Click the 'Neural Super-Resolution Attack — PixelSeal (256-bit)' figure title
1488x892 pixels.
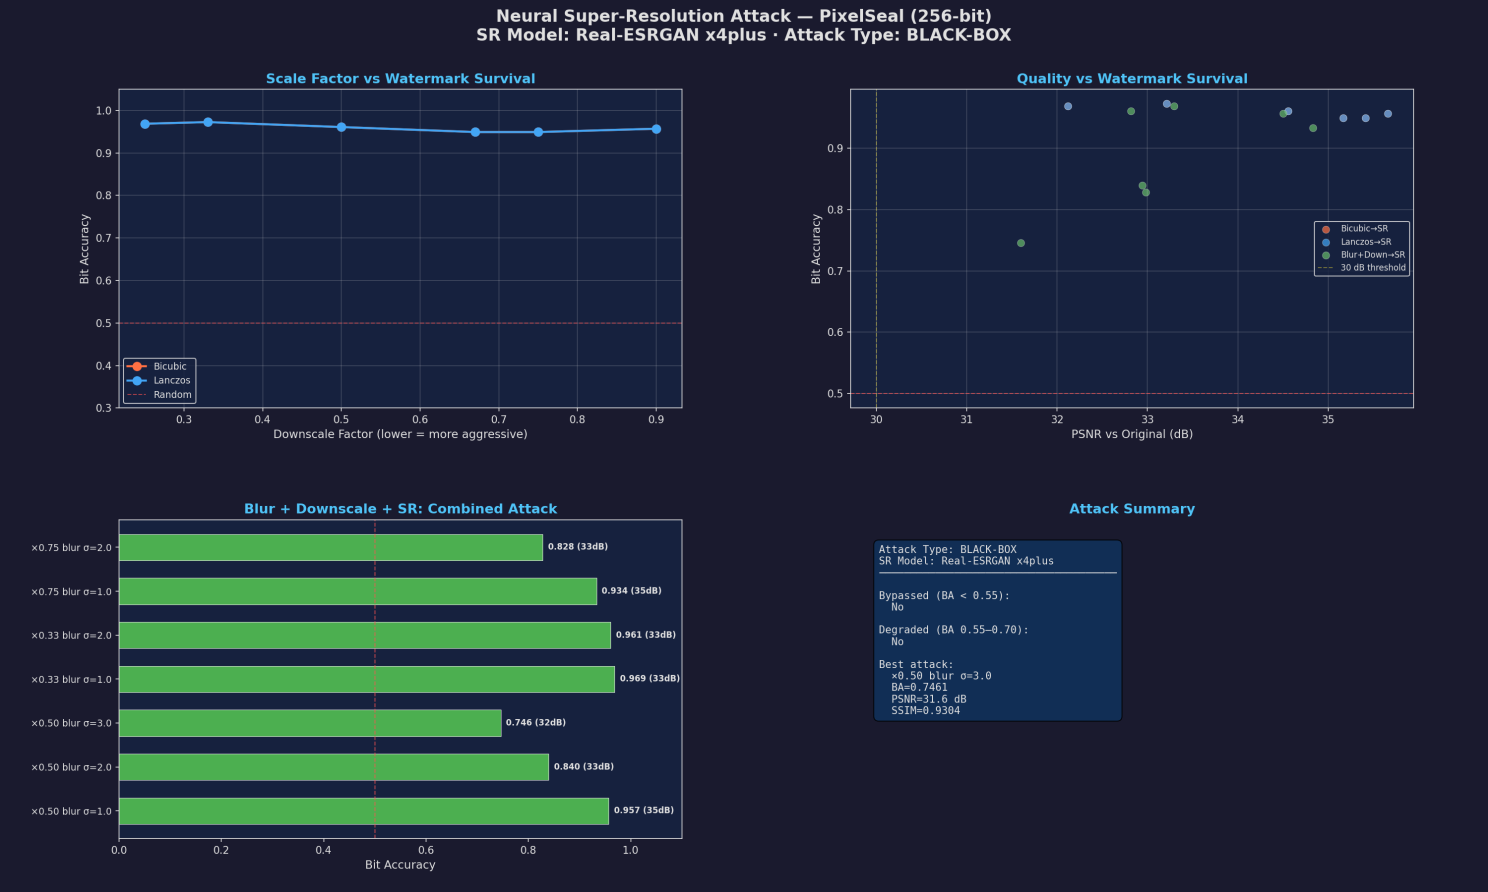point(744,16)
